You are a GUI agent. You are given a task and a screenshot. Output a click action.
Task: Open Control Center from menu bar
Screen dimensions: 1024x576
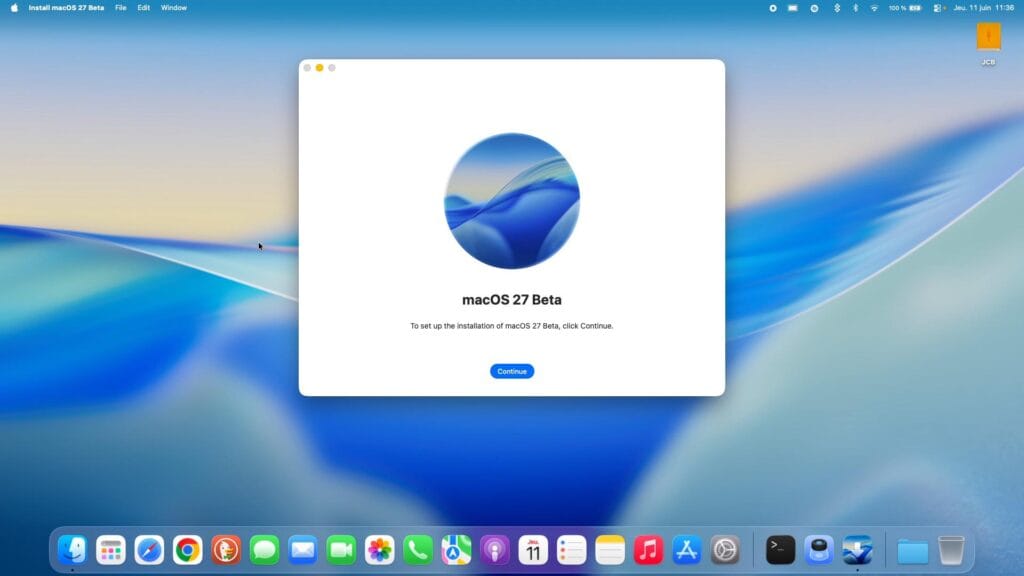938,8
